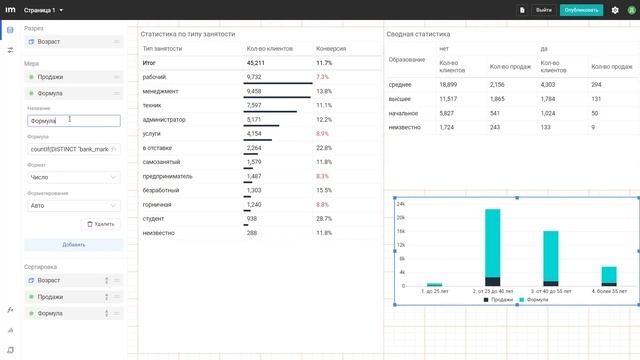640x360 pixels.
Task: Click the Опубликовать button
Action: [581, 10]
